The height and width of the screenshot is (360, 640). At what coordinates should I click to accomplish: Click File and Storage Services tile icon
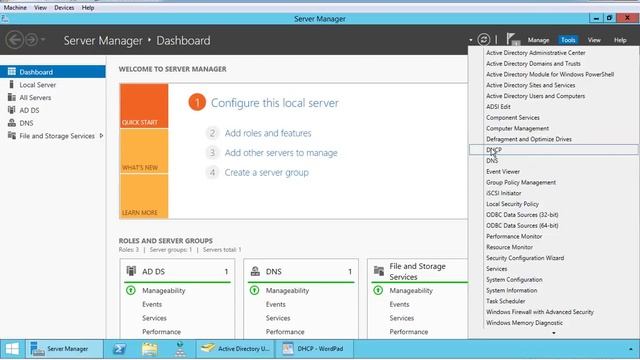pos(379,271)
